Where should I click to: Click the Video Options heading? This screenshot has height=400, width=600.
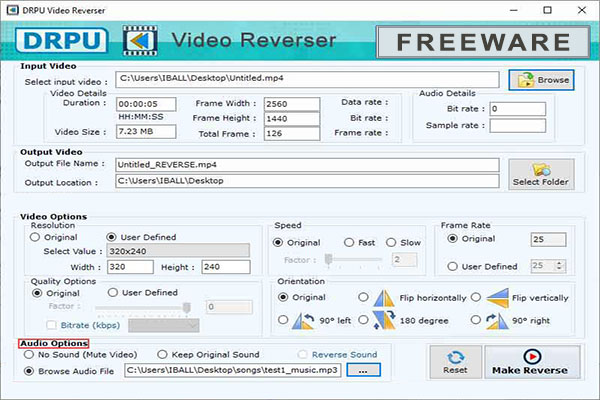click(x=54, y=217)
